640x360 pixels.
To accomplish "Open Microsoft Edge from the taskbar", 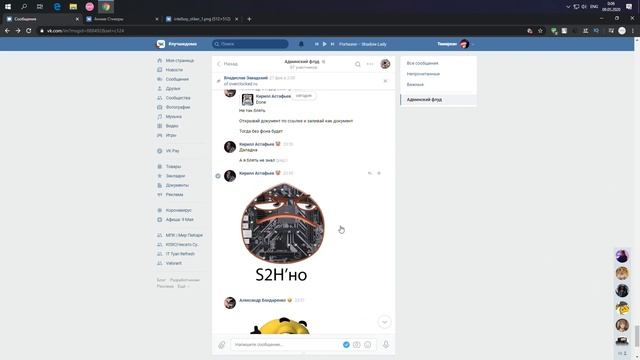I will click(57, 7).
